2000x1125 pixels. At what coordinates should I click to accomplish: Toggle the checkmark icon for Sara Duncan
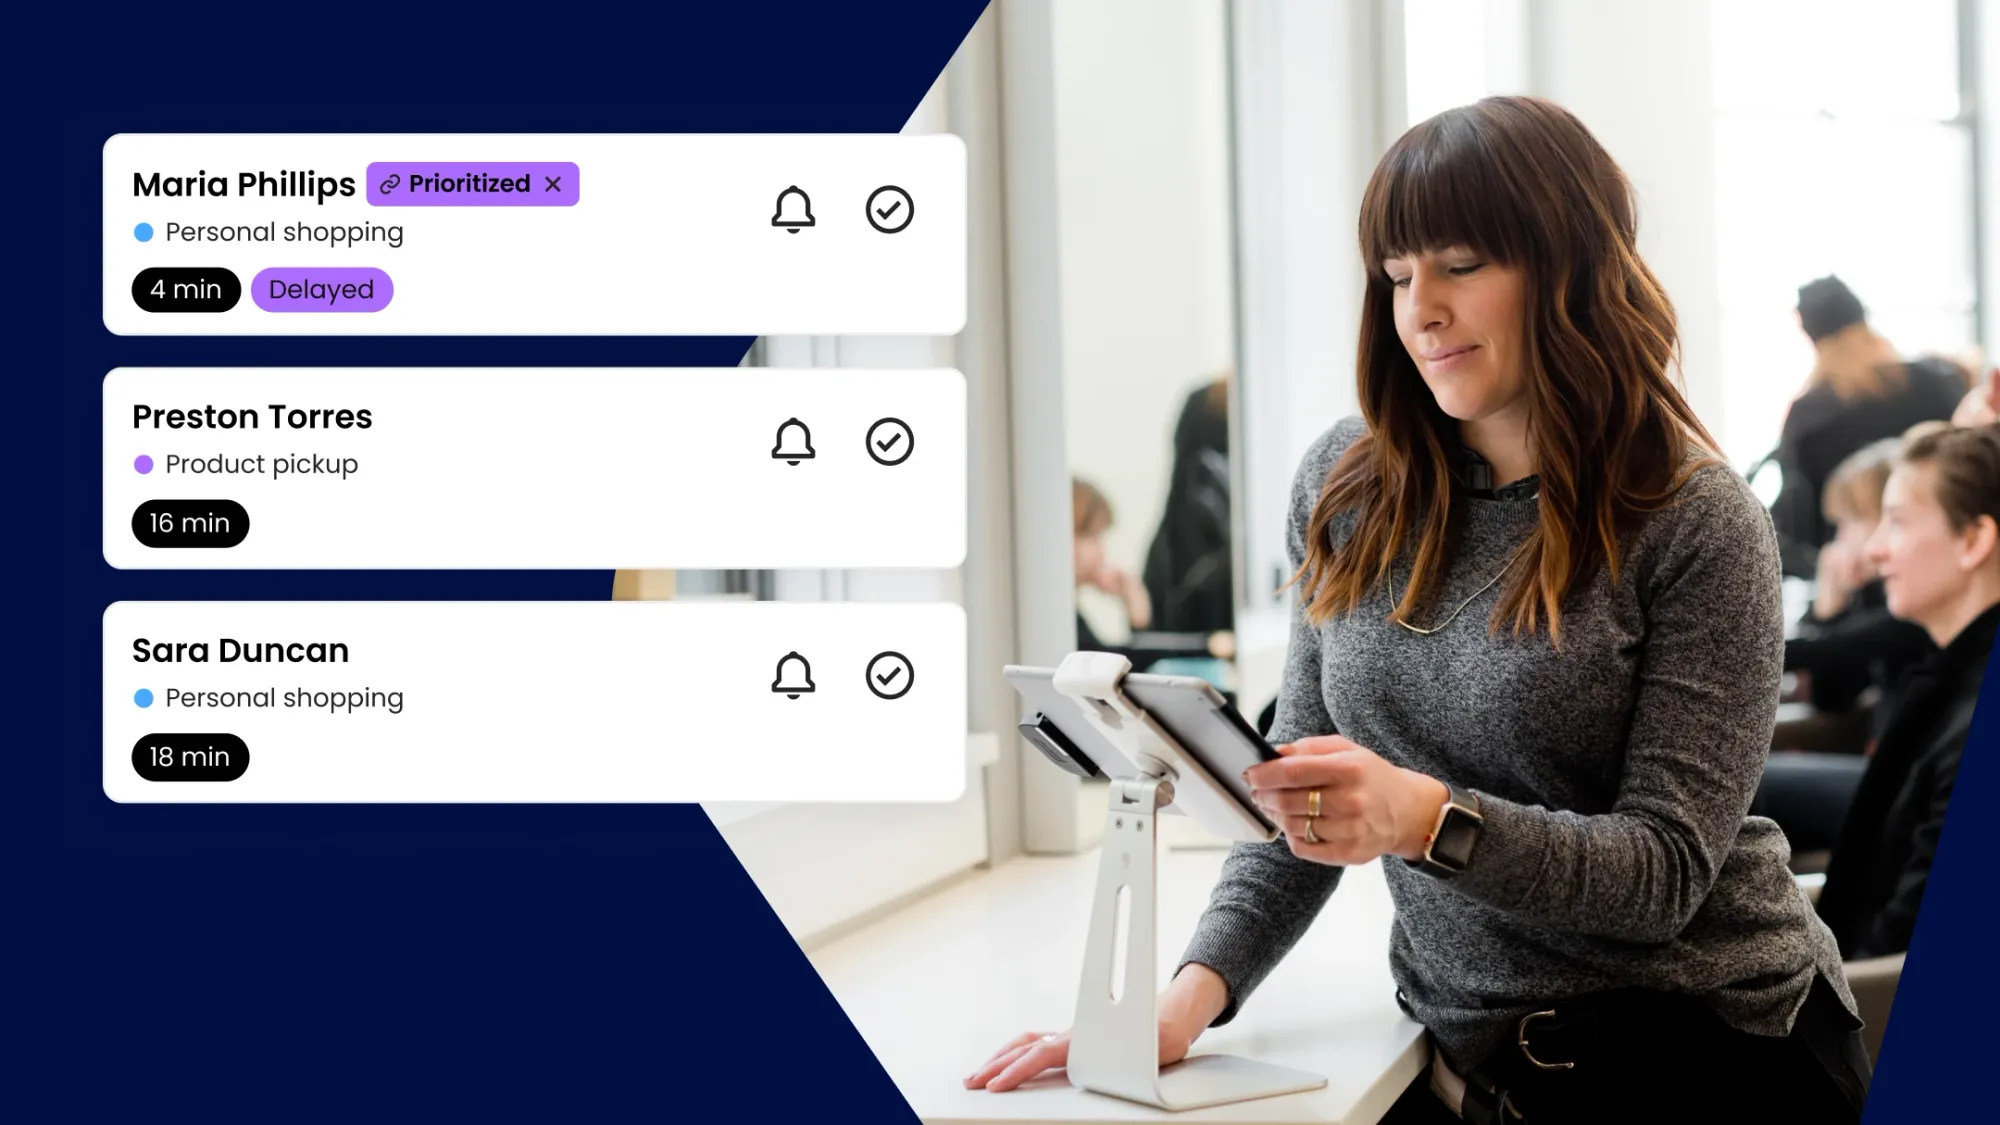(x=889, y=674)
